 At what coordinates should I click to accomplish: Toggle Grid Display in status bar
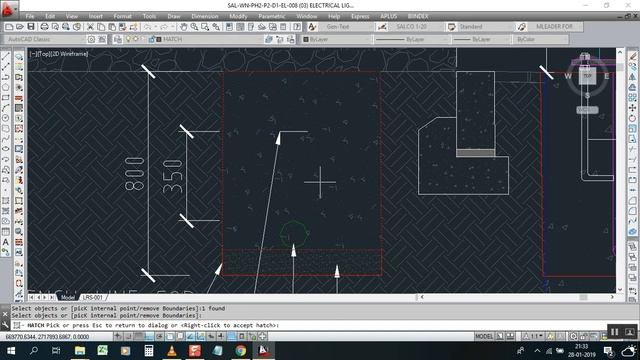pos(139,336)
